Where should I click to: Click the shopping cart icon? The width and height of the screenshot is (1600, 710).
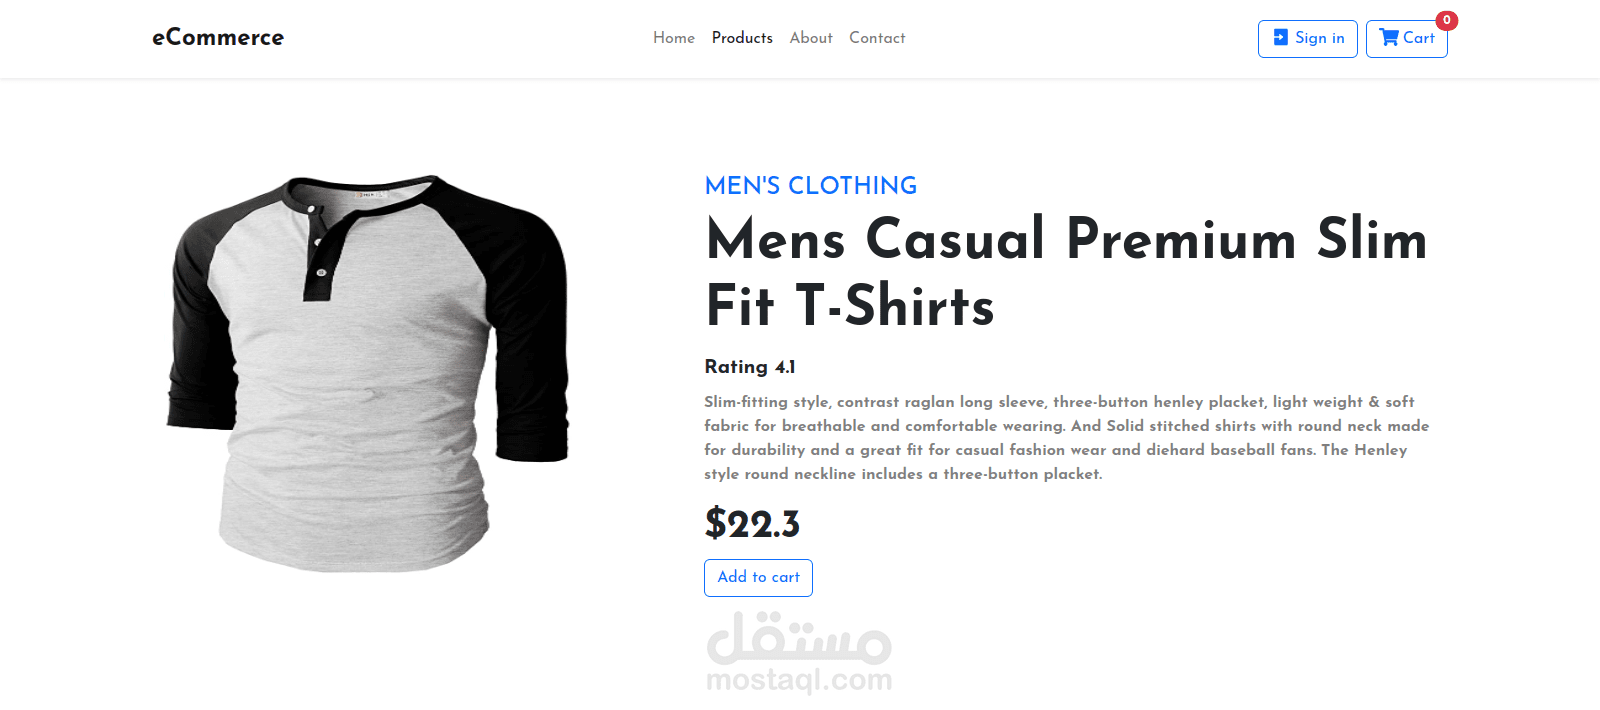tap(1389, 38)
